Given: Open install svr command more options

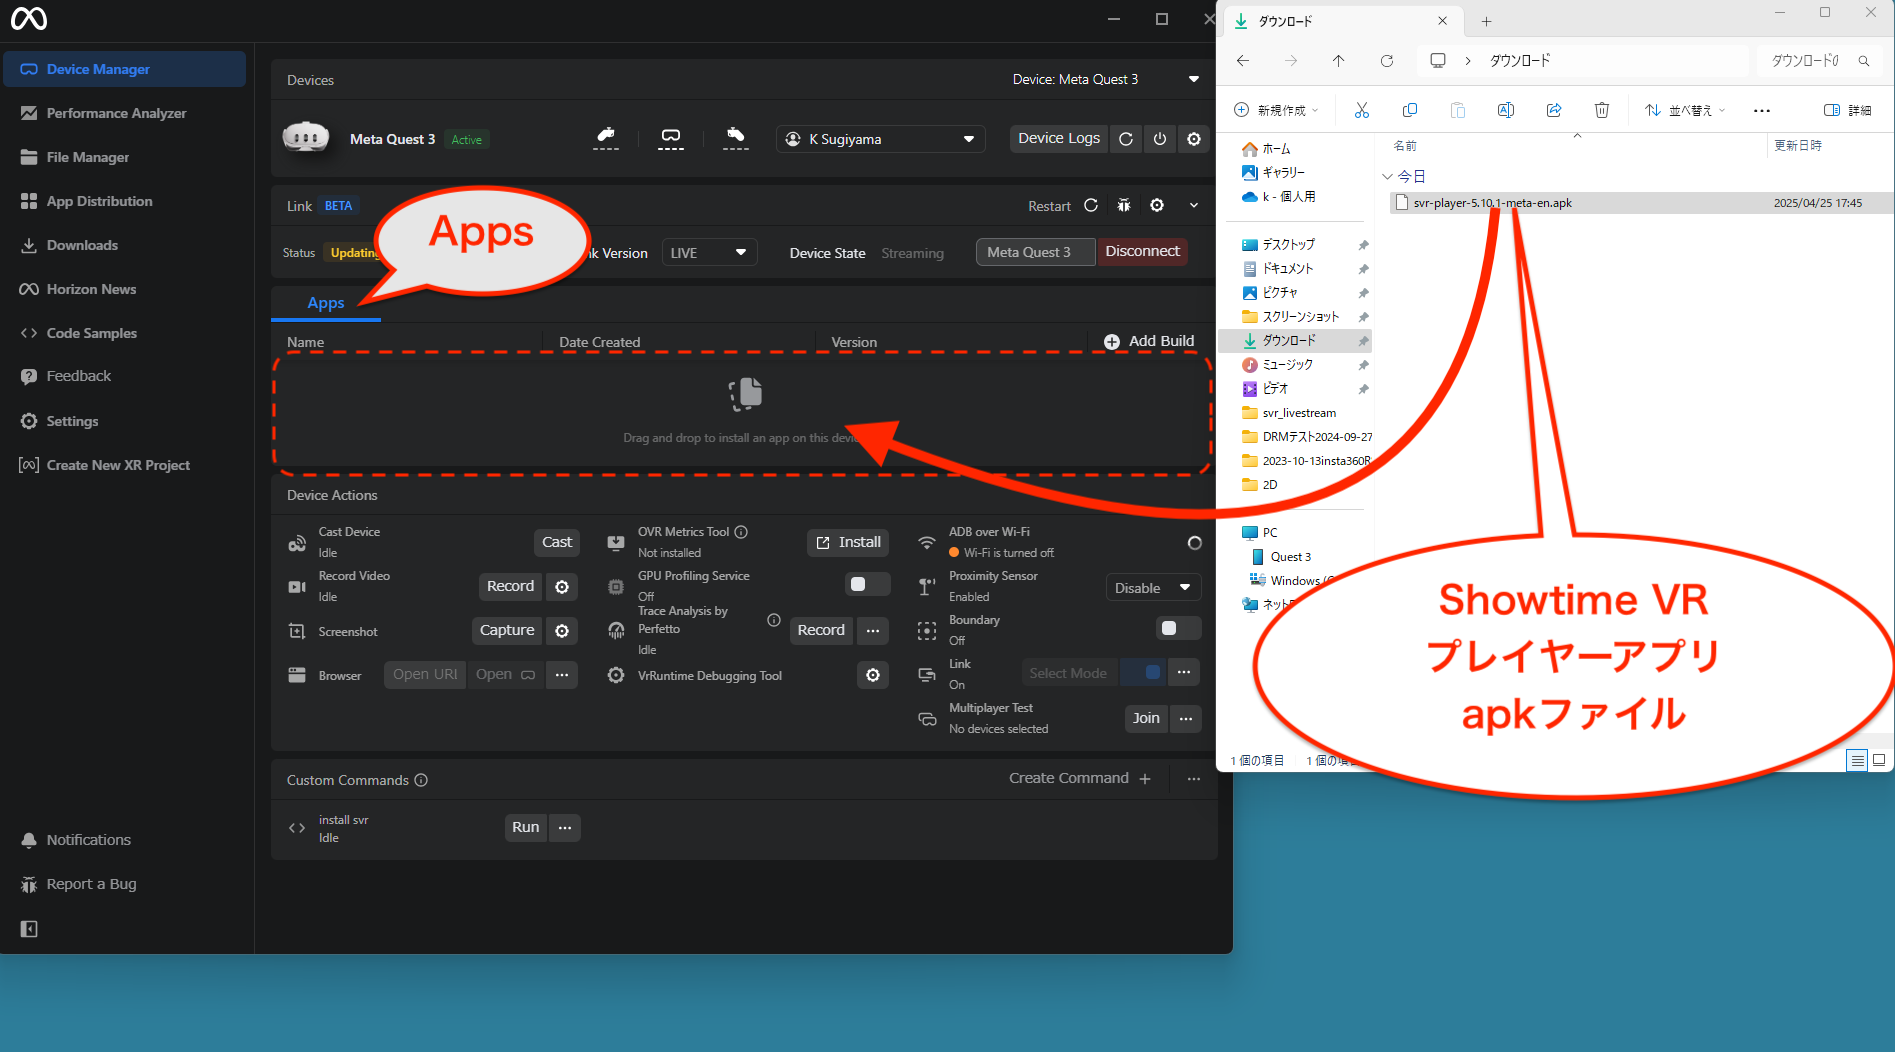Looking at the screenshot, I should (x=565, y=828).
